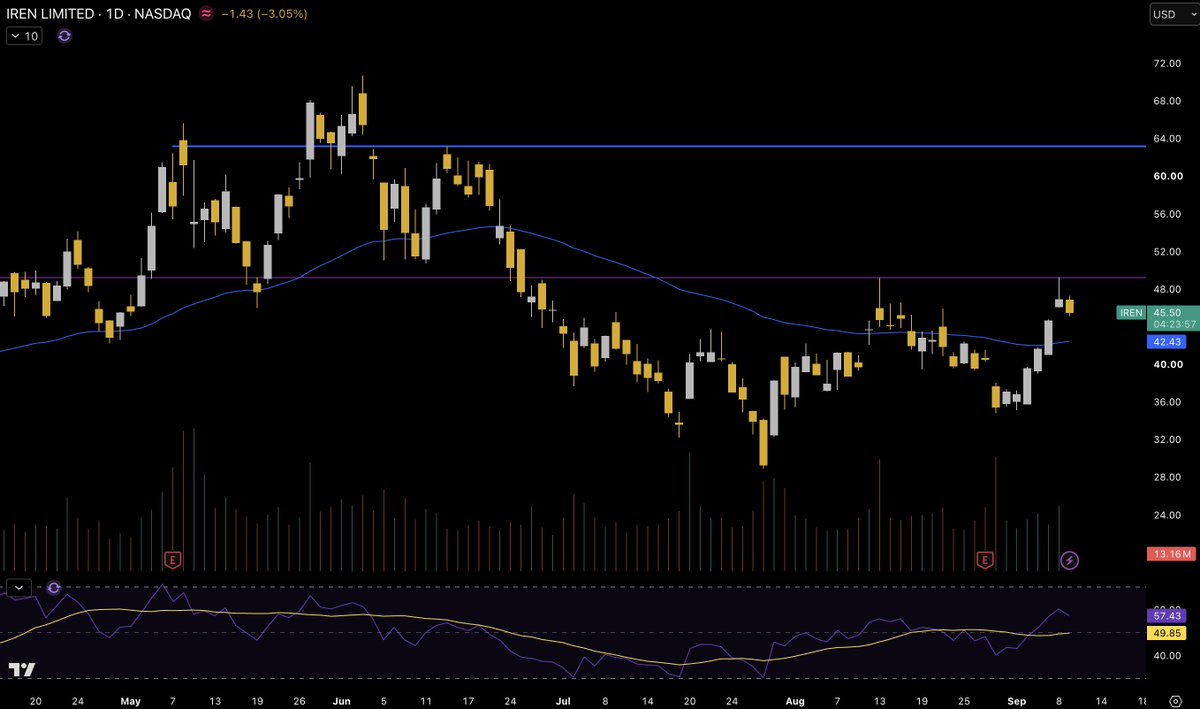Image resolution: width=1200 pixels, height=709 pixels.
Task: Click the 28.00 price scale label
Action: pyautogui.click(x=1167, y=477)
